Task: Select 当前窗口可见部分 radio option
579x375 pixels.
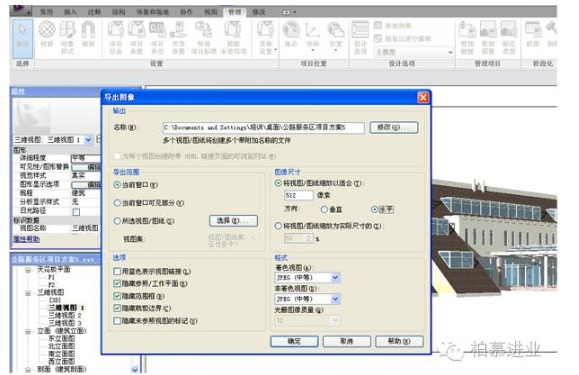Action: [117, 203]
